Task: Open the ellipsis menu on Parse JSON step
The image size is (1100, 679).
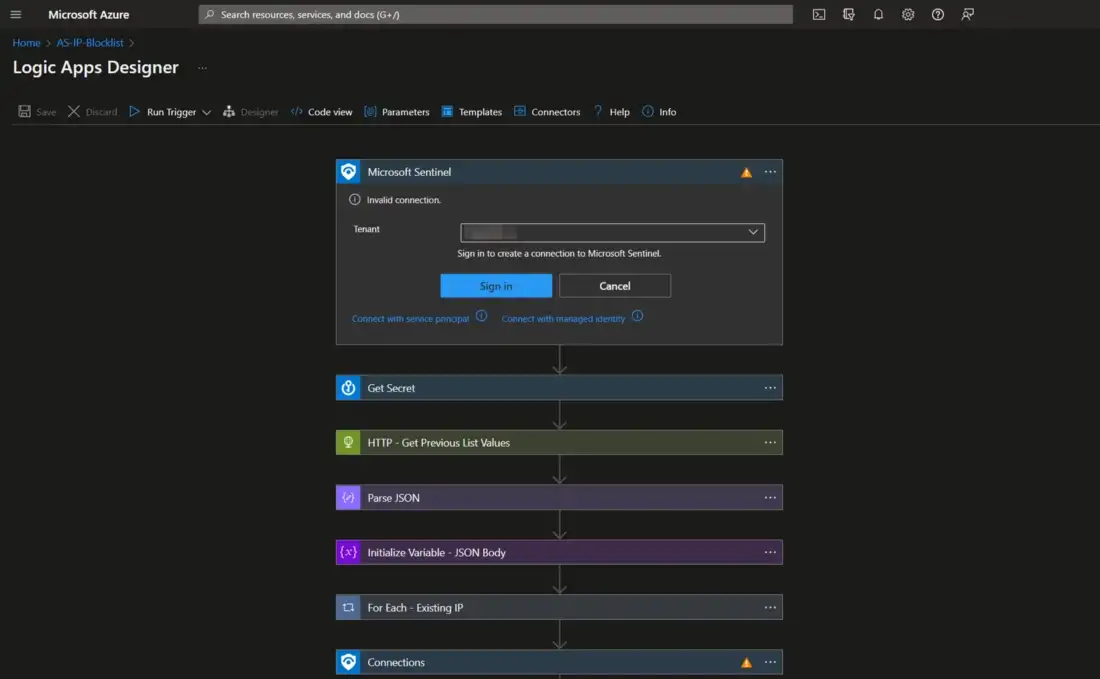Action: (x=770, y=498)
